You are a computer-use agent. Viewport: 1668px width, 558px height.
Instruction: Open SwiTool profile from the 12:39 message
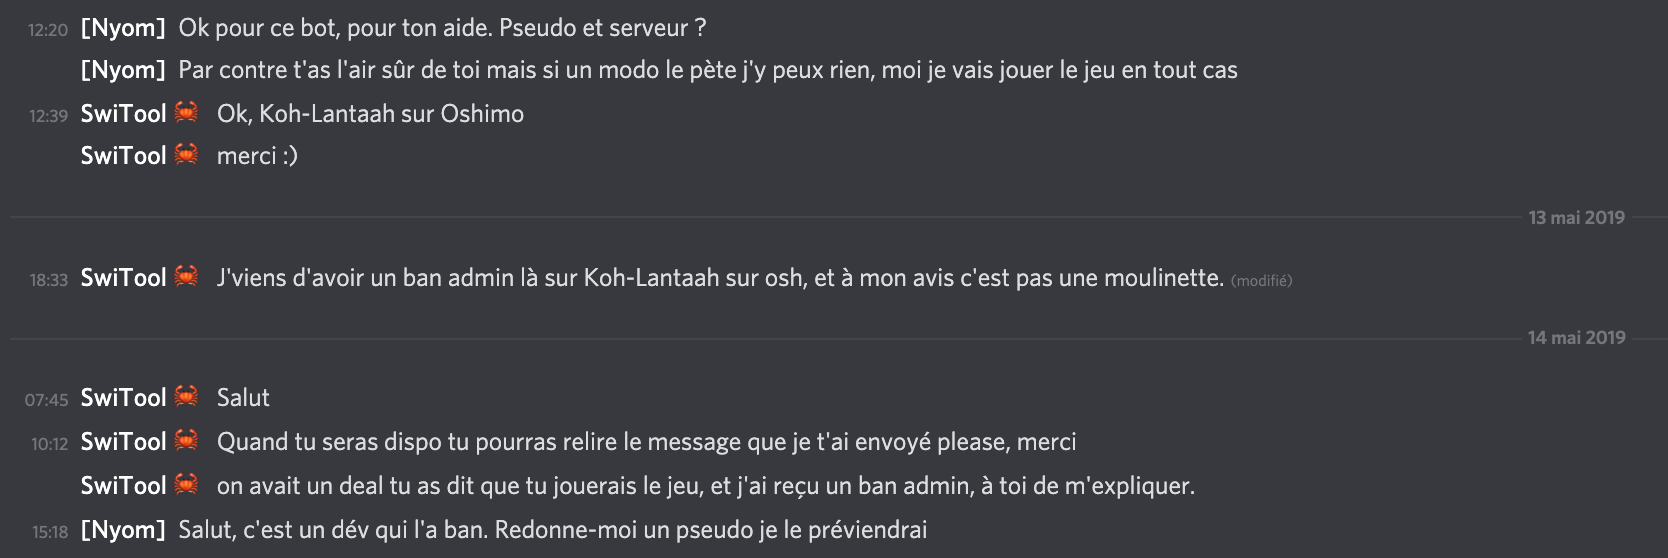[x=123, y=114]
